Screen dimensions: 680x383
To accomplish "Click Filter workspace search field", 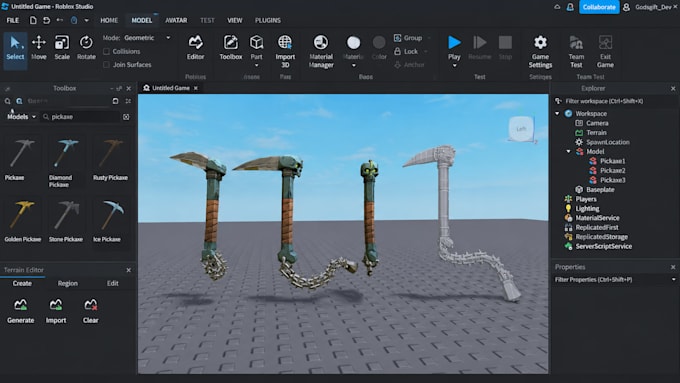I will (615, 101).
